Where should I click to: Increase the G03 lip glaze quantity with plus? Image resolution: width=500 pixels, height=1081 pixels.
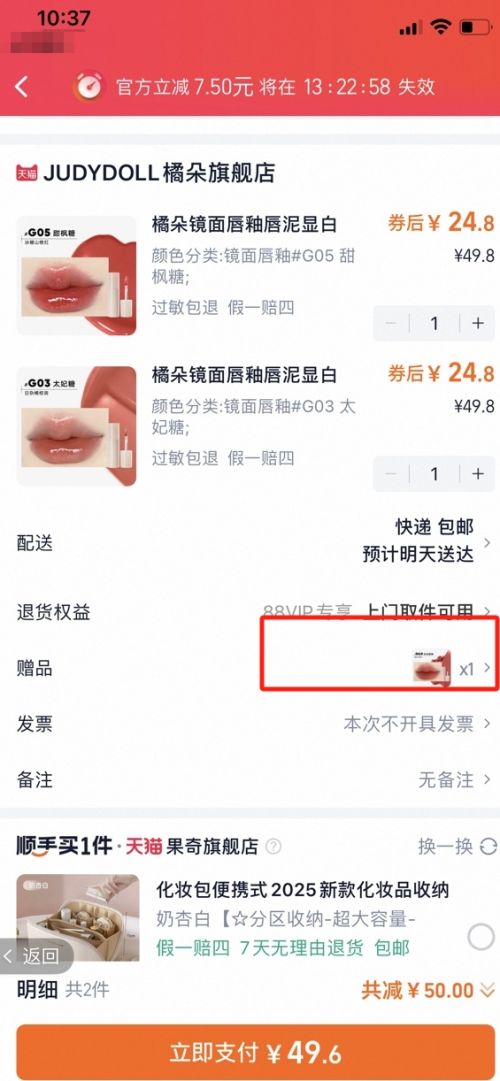click(x=478, y=474)
